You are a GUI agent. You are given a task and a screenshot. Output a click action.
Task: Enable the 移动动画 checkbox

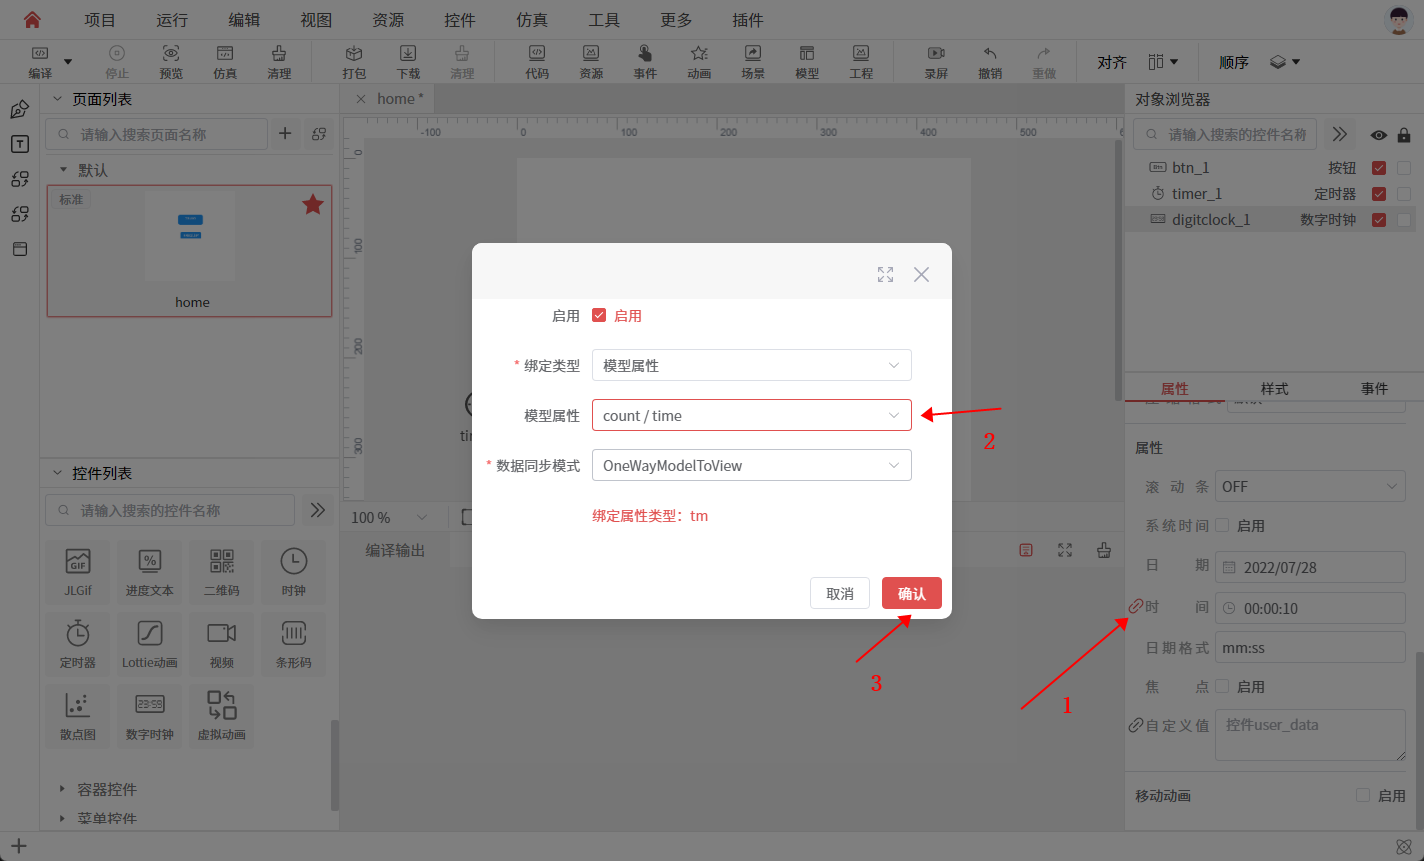pyautogui.click(x=1363, y=795)
